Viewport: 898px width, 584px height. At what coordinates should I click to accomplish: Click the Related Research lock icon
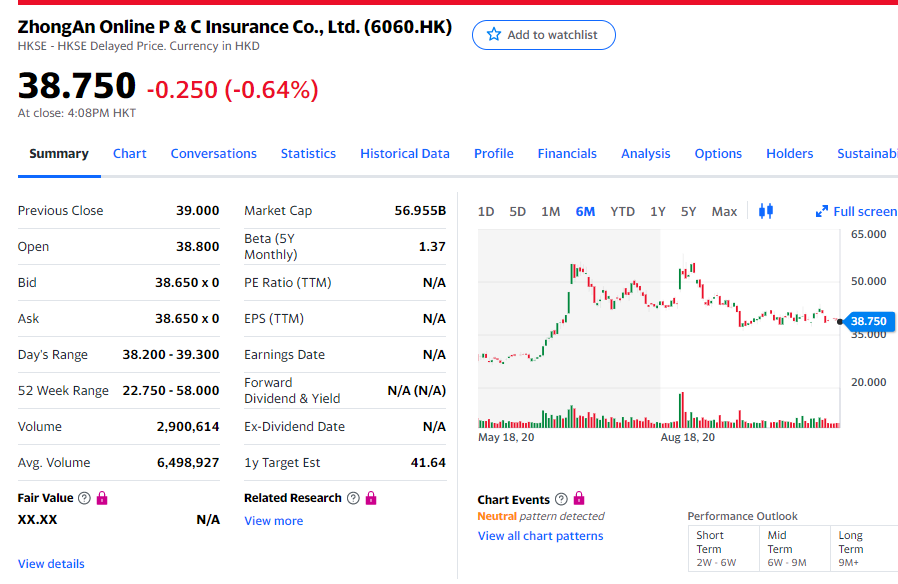tap(371, 498)
